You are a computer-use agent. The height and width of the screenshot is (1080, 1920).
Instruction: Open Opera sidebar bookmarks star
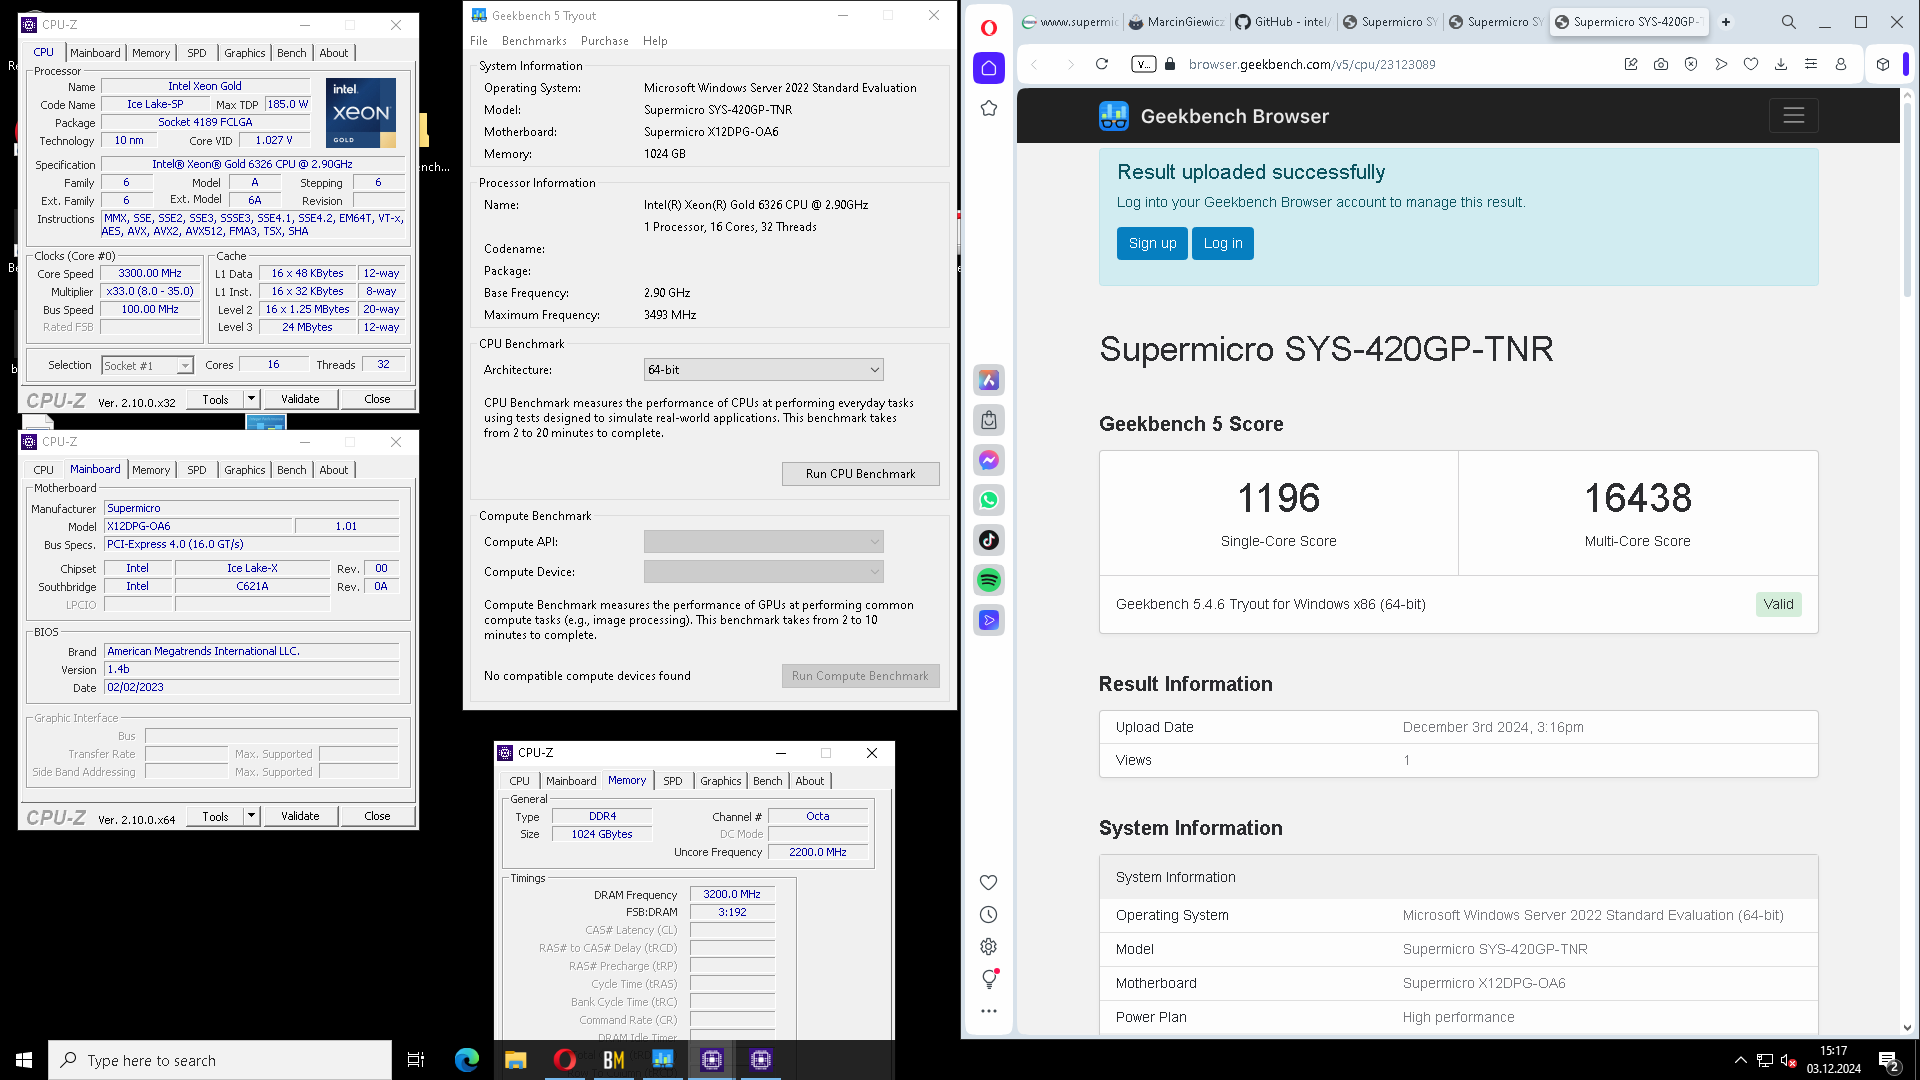click(988, 108)
